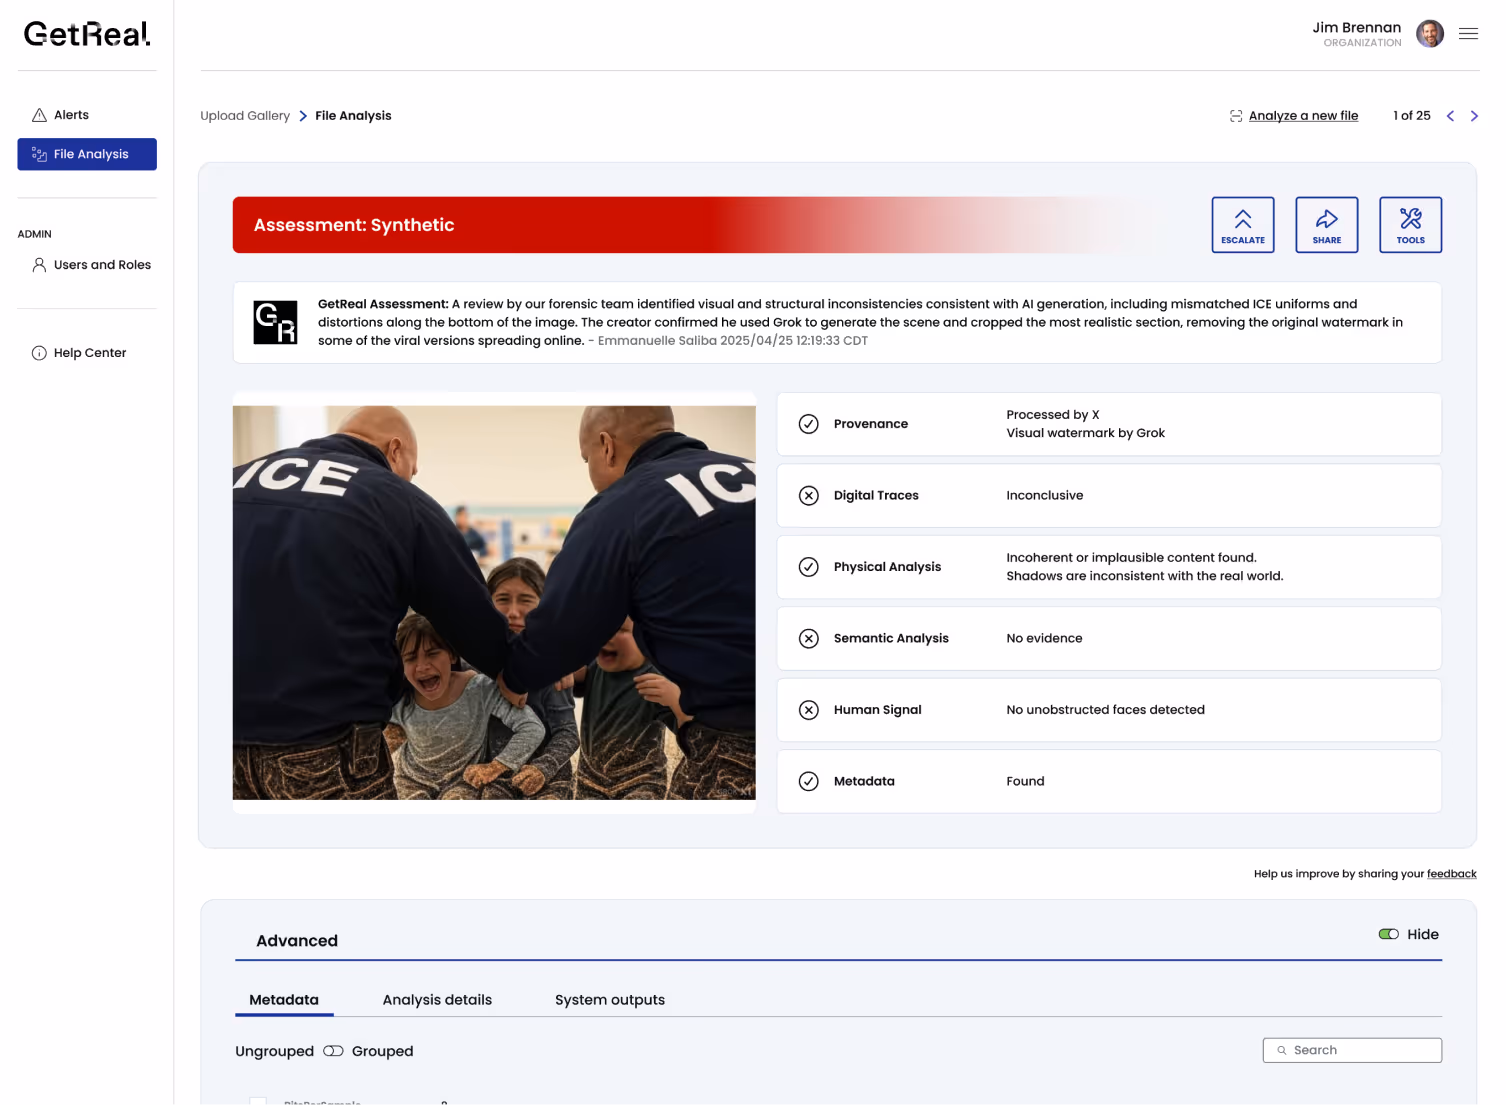This screenshot has height=1105, width=1506.
Task: Click the Physical Analysis check icon
Action: [809, 567]
